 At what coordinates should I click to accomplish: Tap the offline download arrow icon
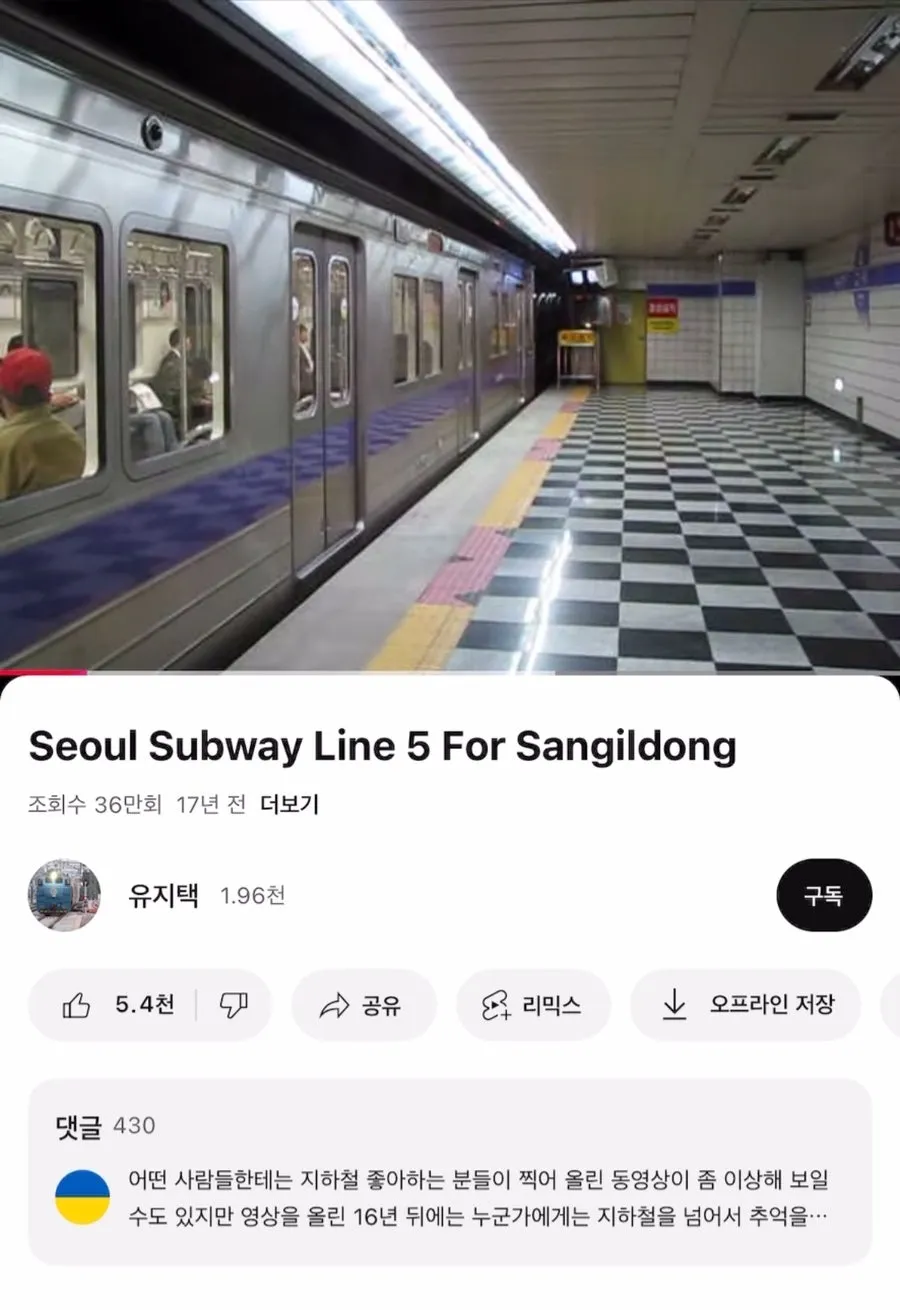click(676, 1005)
